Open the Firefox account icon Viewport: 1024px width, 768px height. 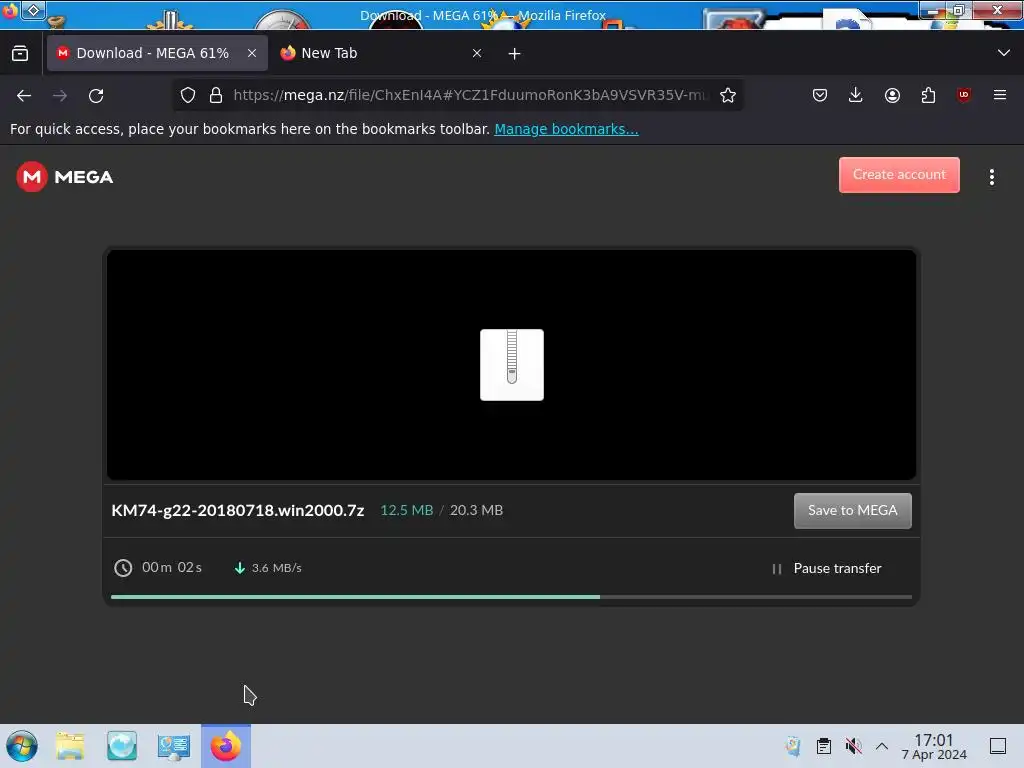[x=892, y=95]
